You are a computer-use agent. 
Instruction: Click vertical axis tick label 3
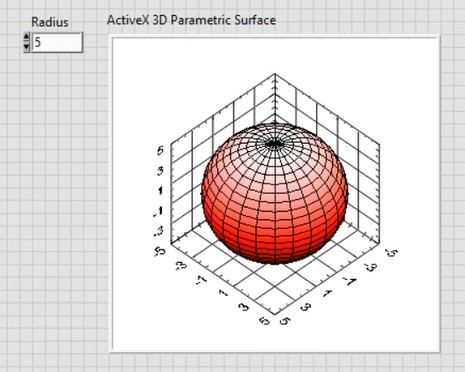161,171
